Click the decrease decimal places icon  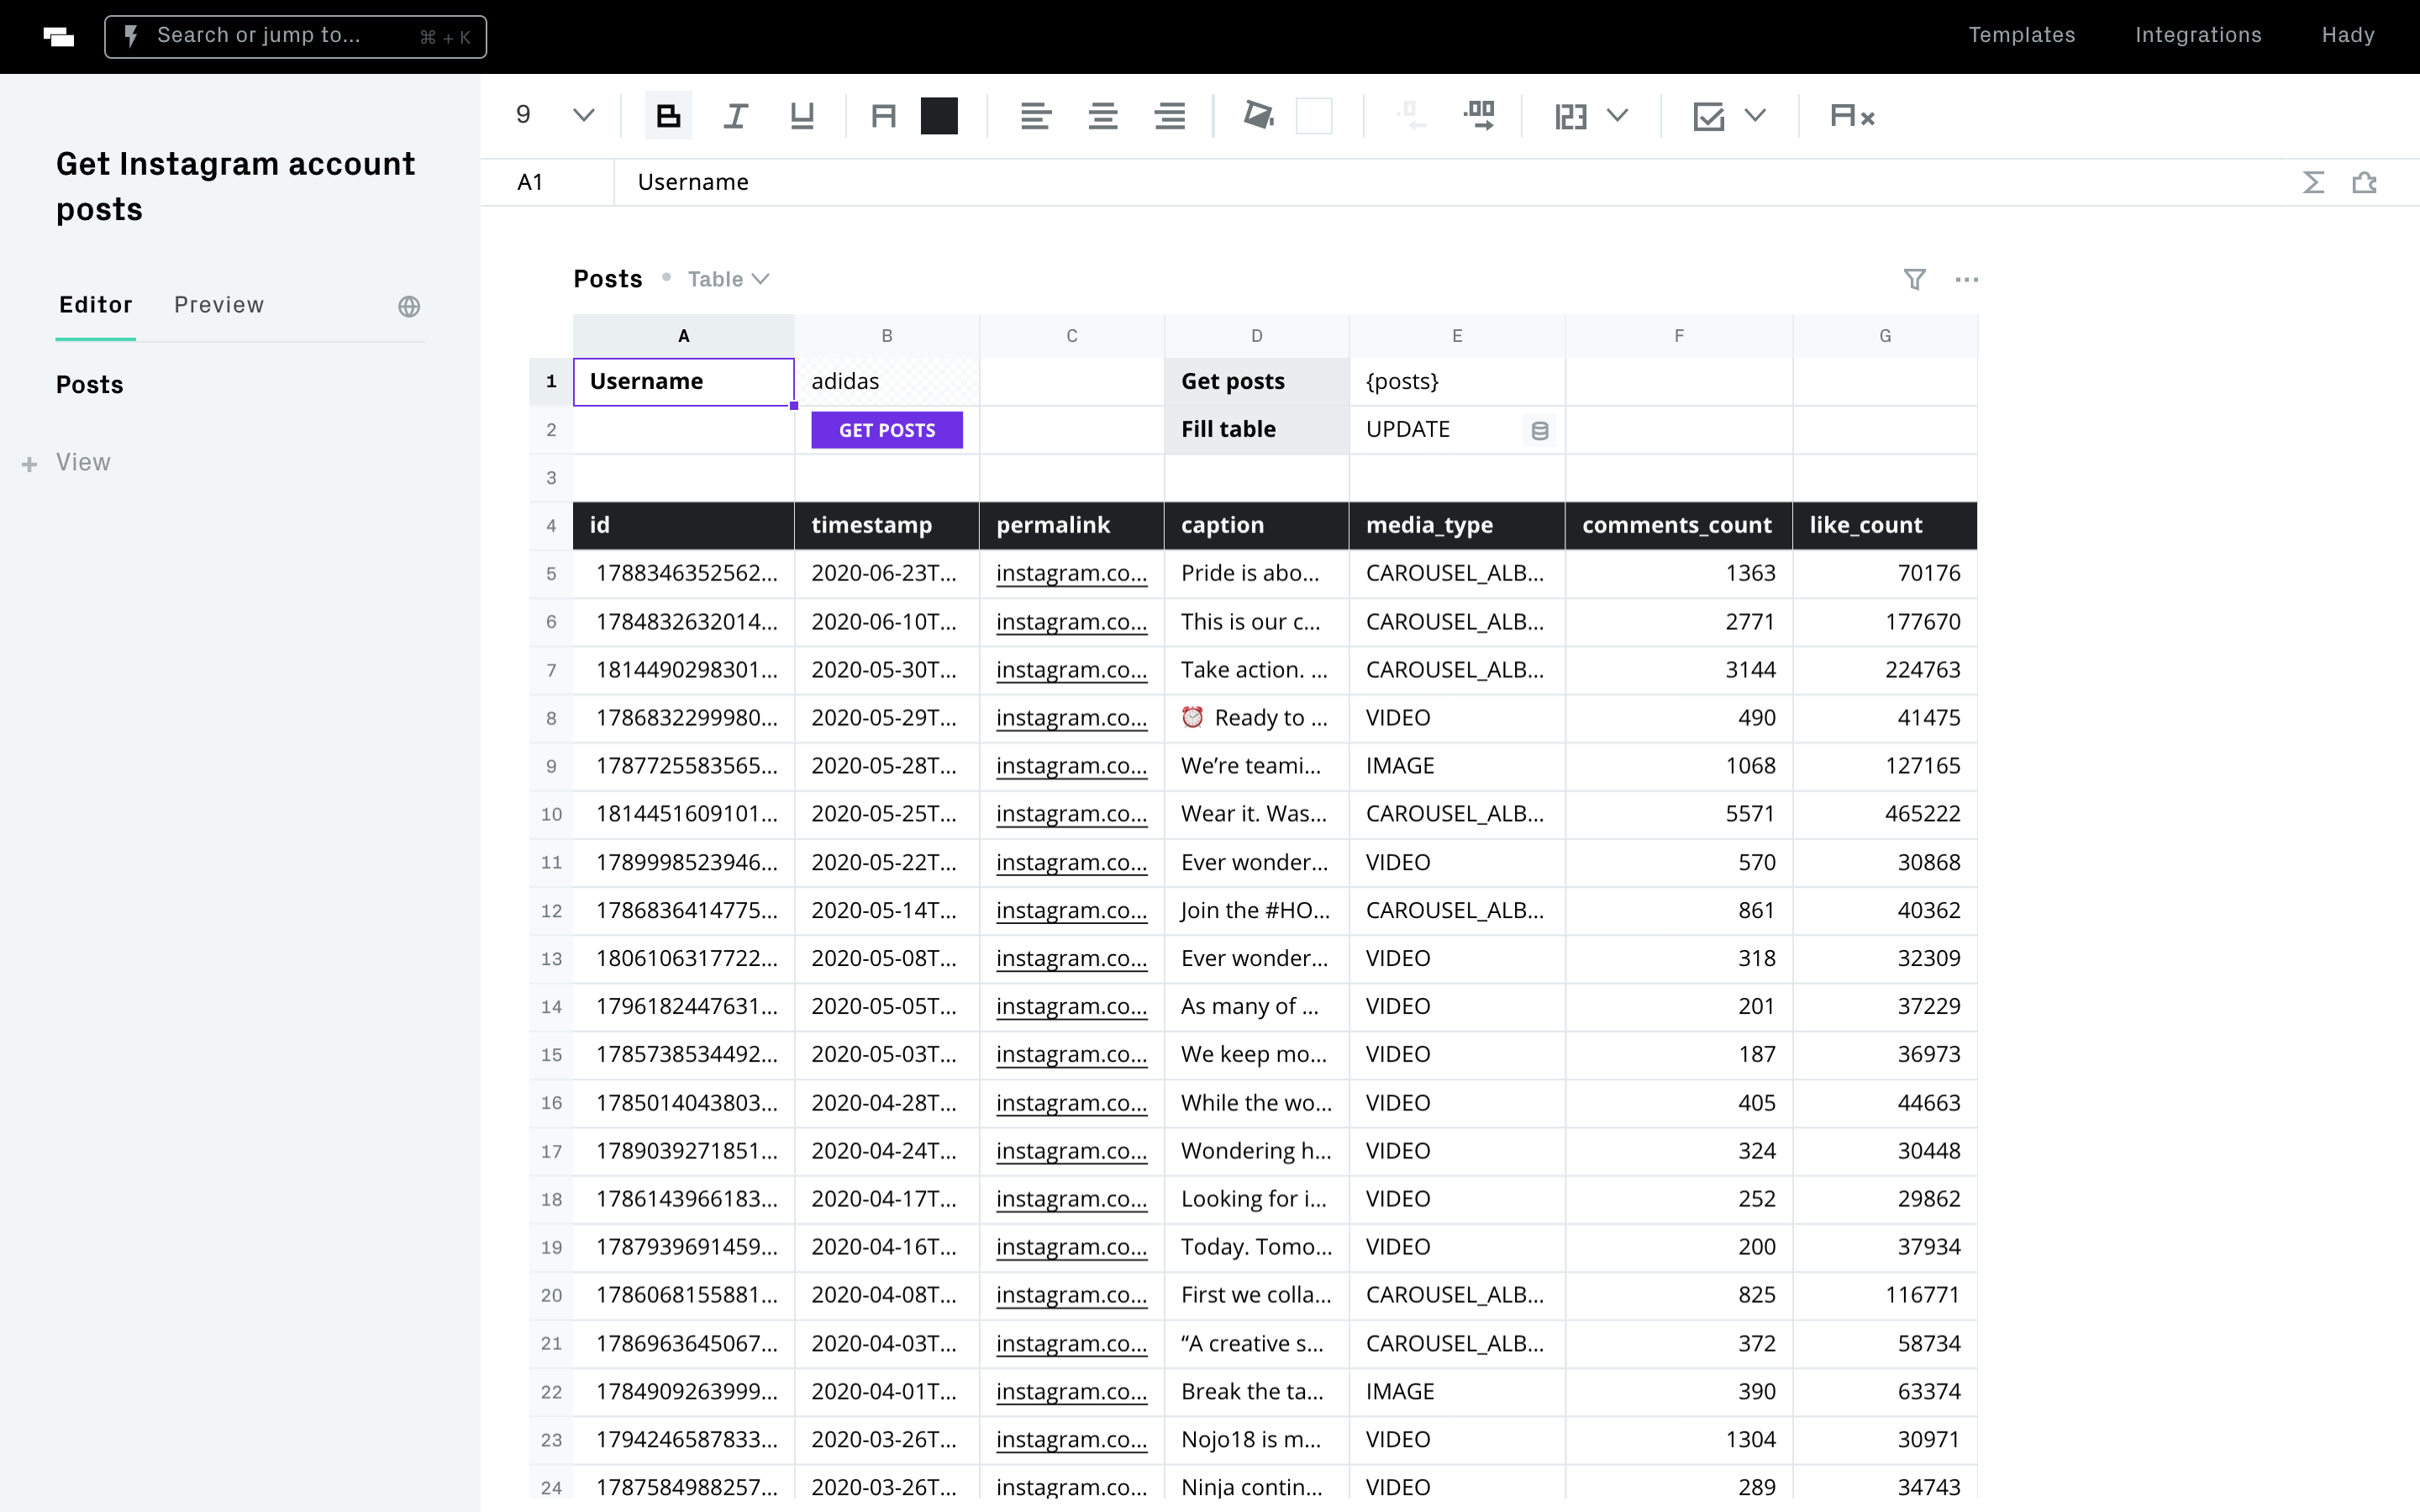tap(1410, 116)
